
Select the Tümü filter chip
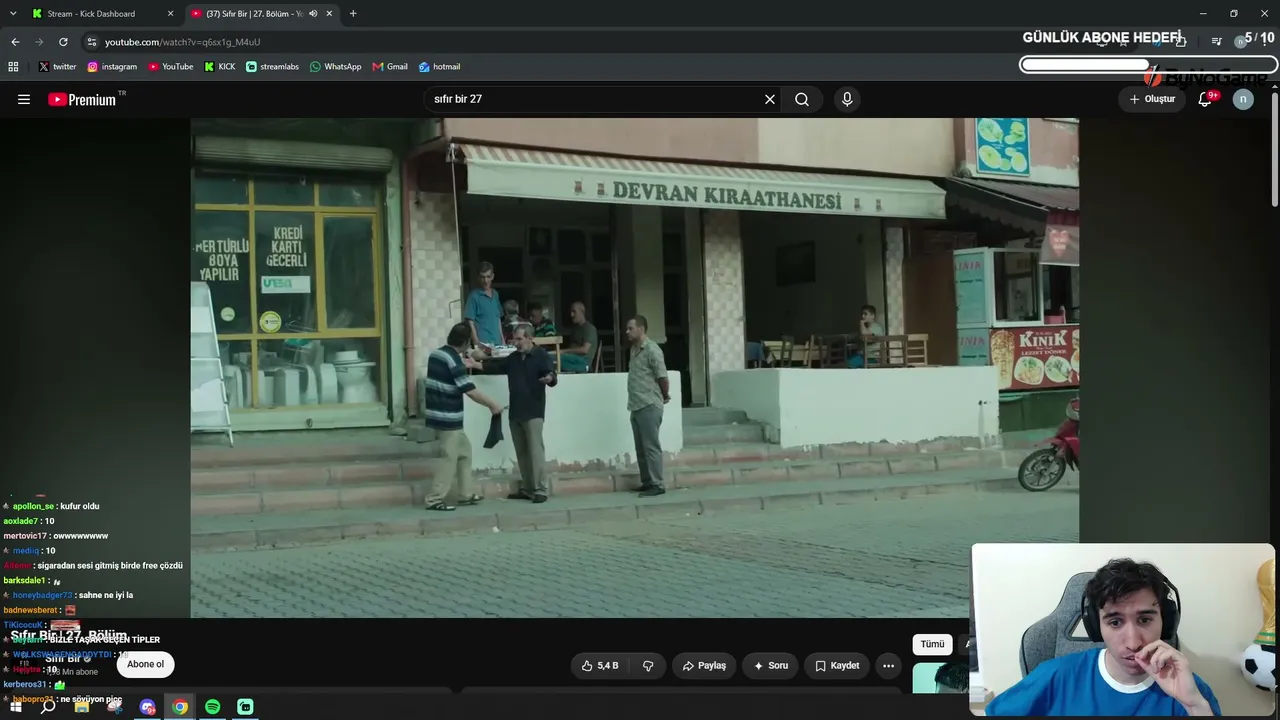tap(932, 645)
